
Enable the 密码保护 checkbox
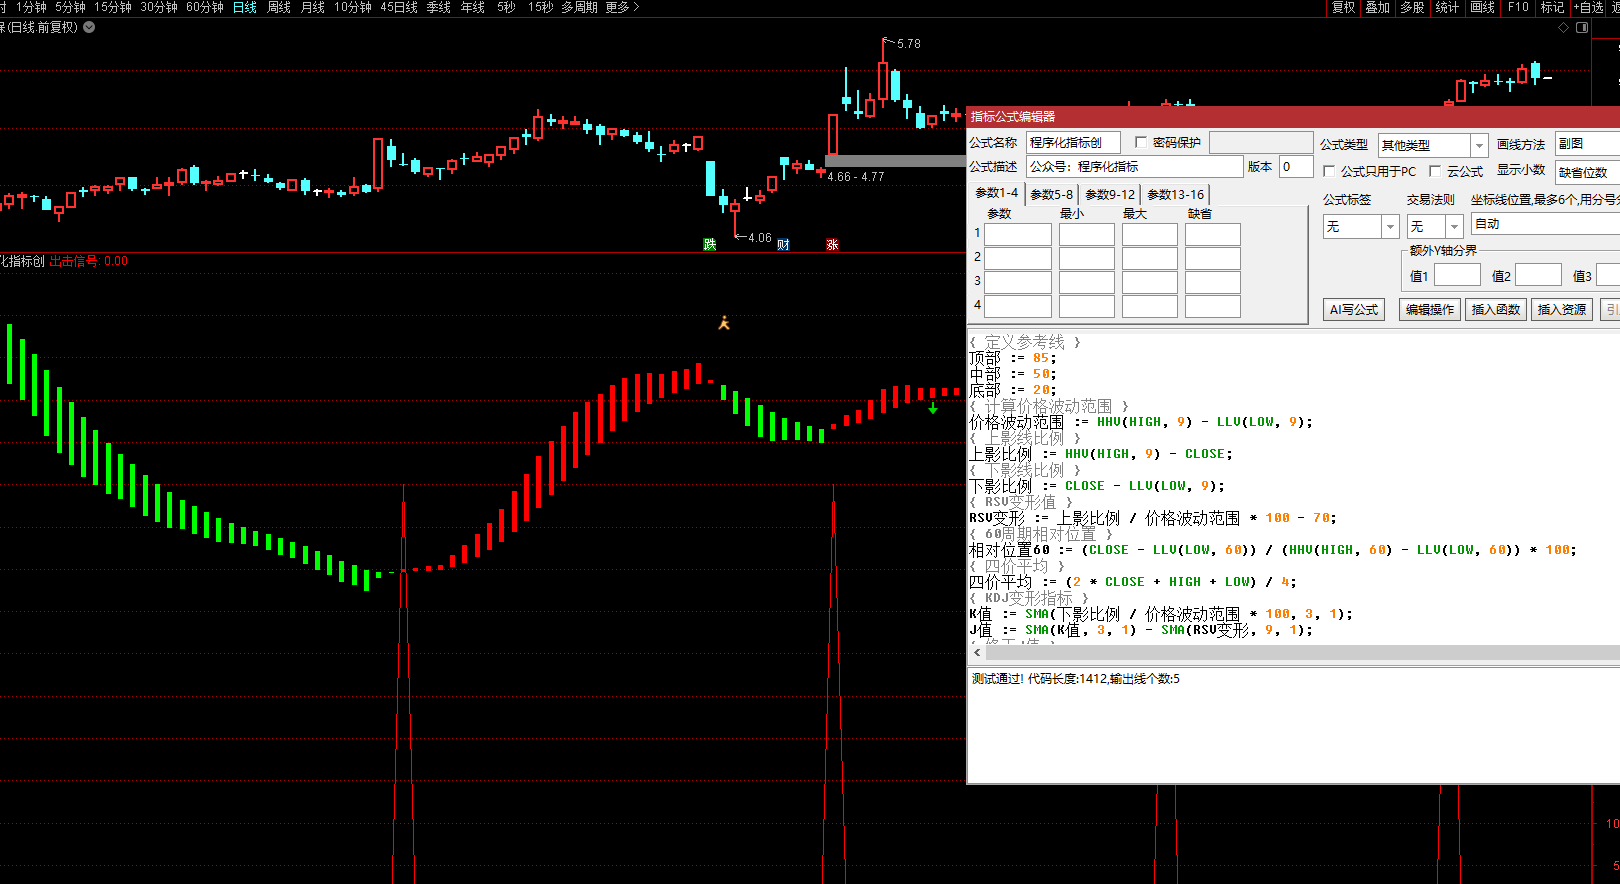(x=1141, y=143)
